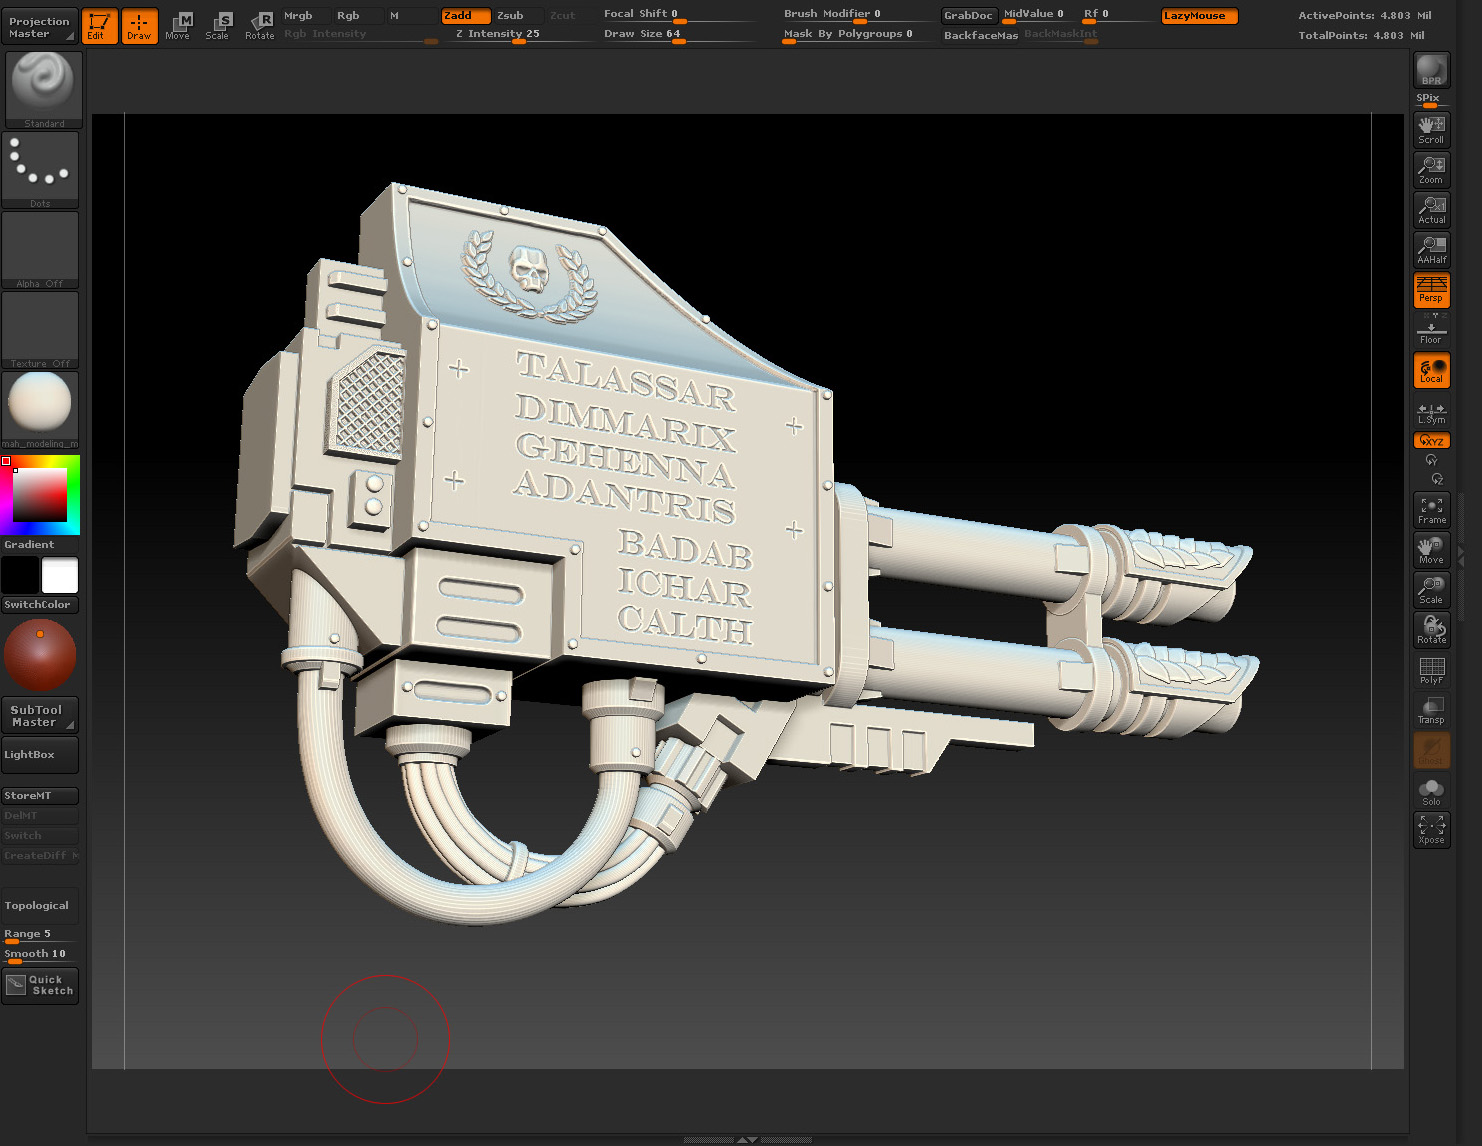The height and width of the screenshot is (1146, 1482).
Task: Click the Z Intensity 25 slider
Action: (x=520, y=34)
